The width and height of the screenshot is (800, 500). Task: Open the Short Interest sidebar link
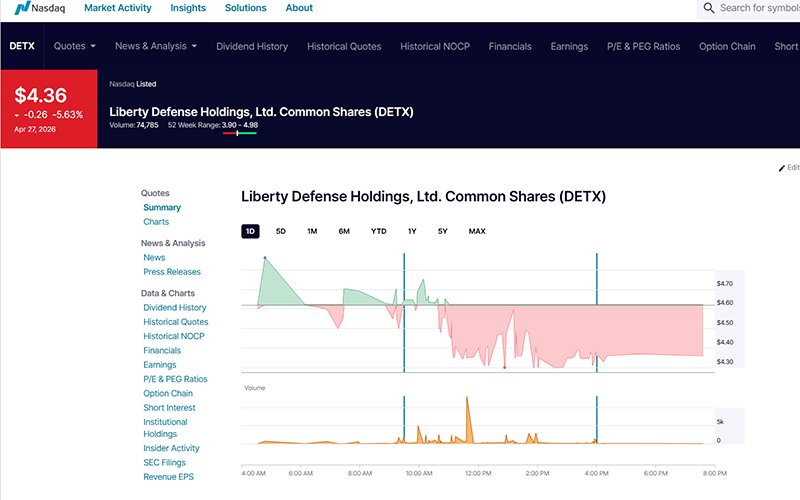pyautogui.click(x=169, y=408)
